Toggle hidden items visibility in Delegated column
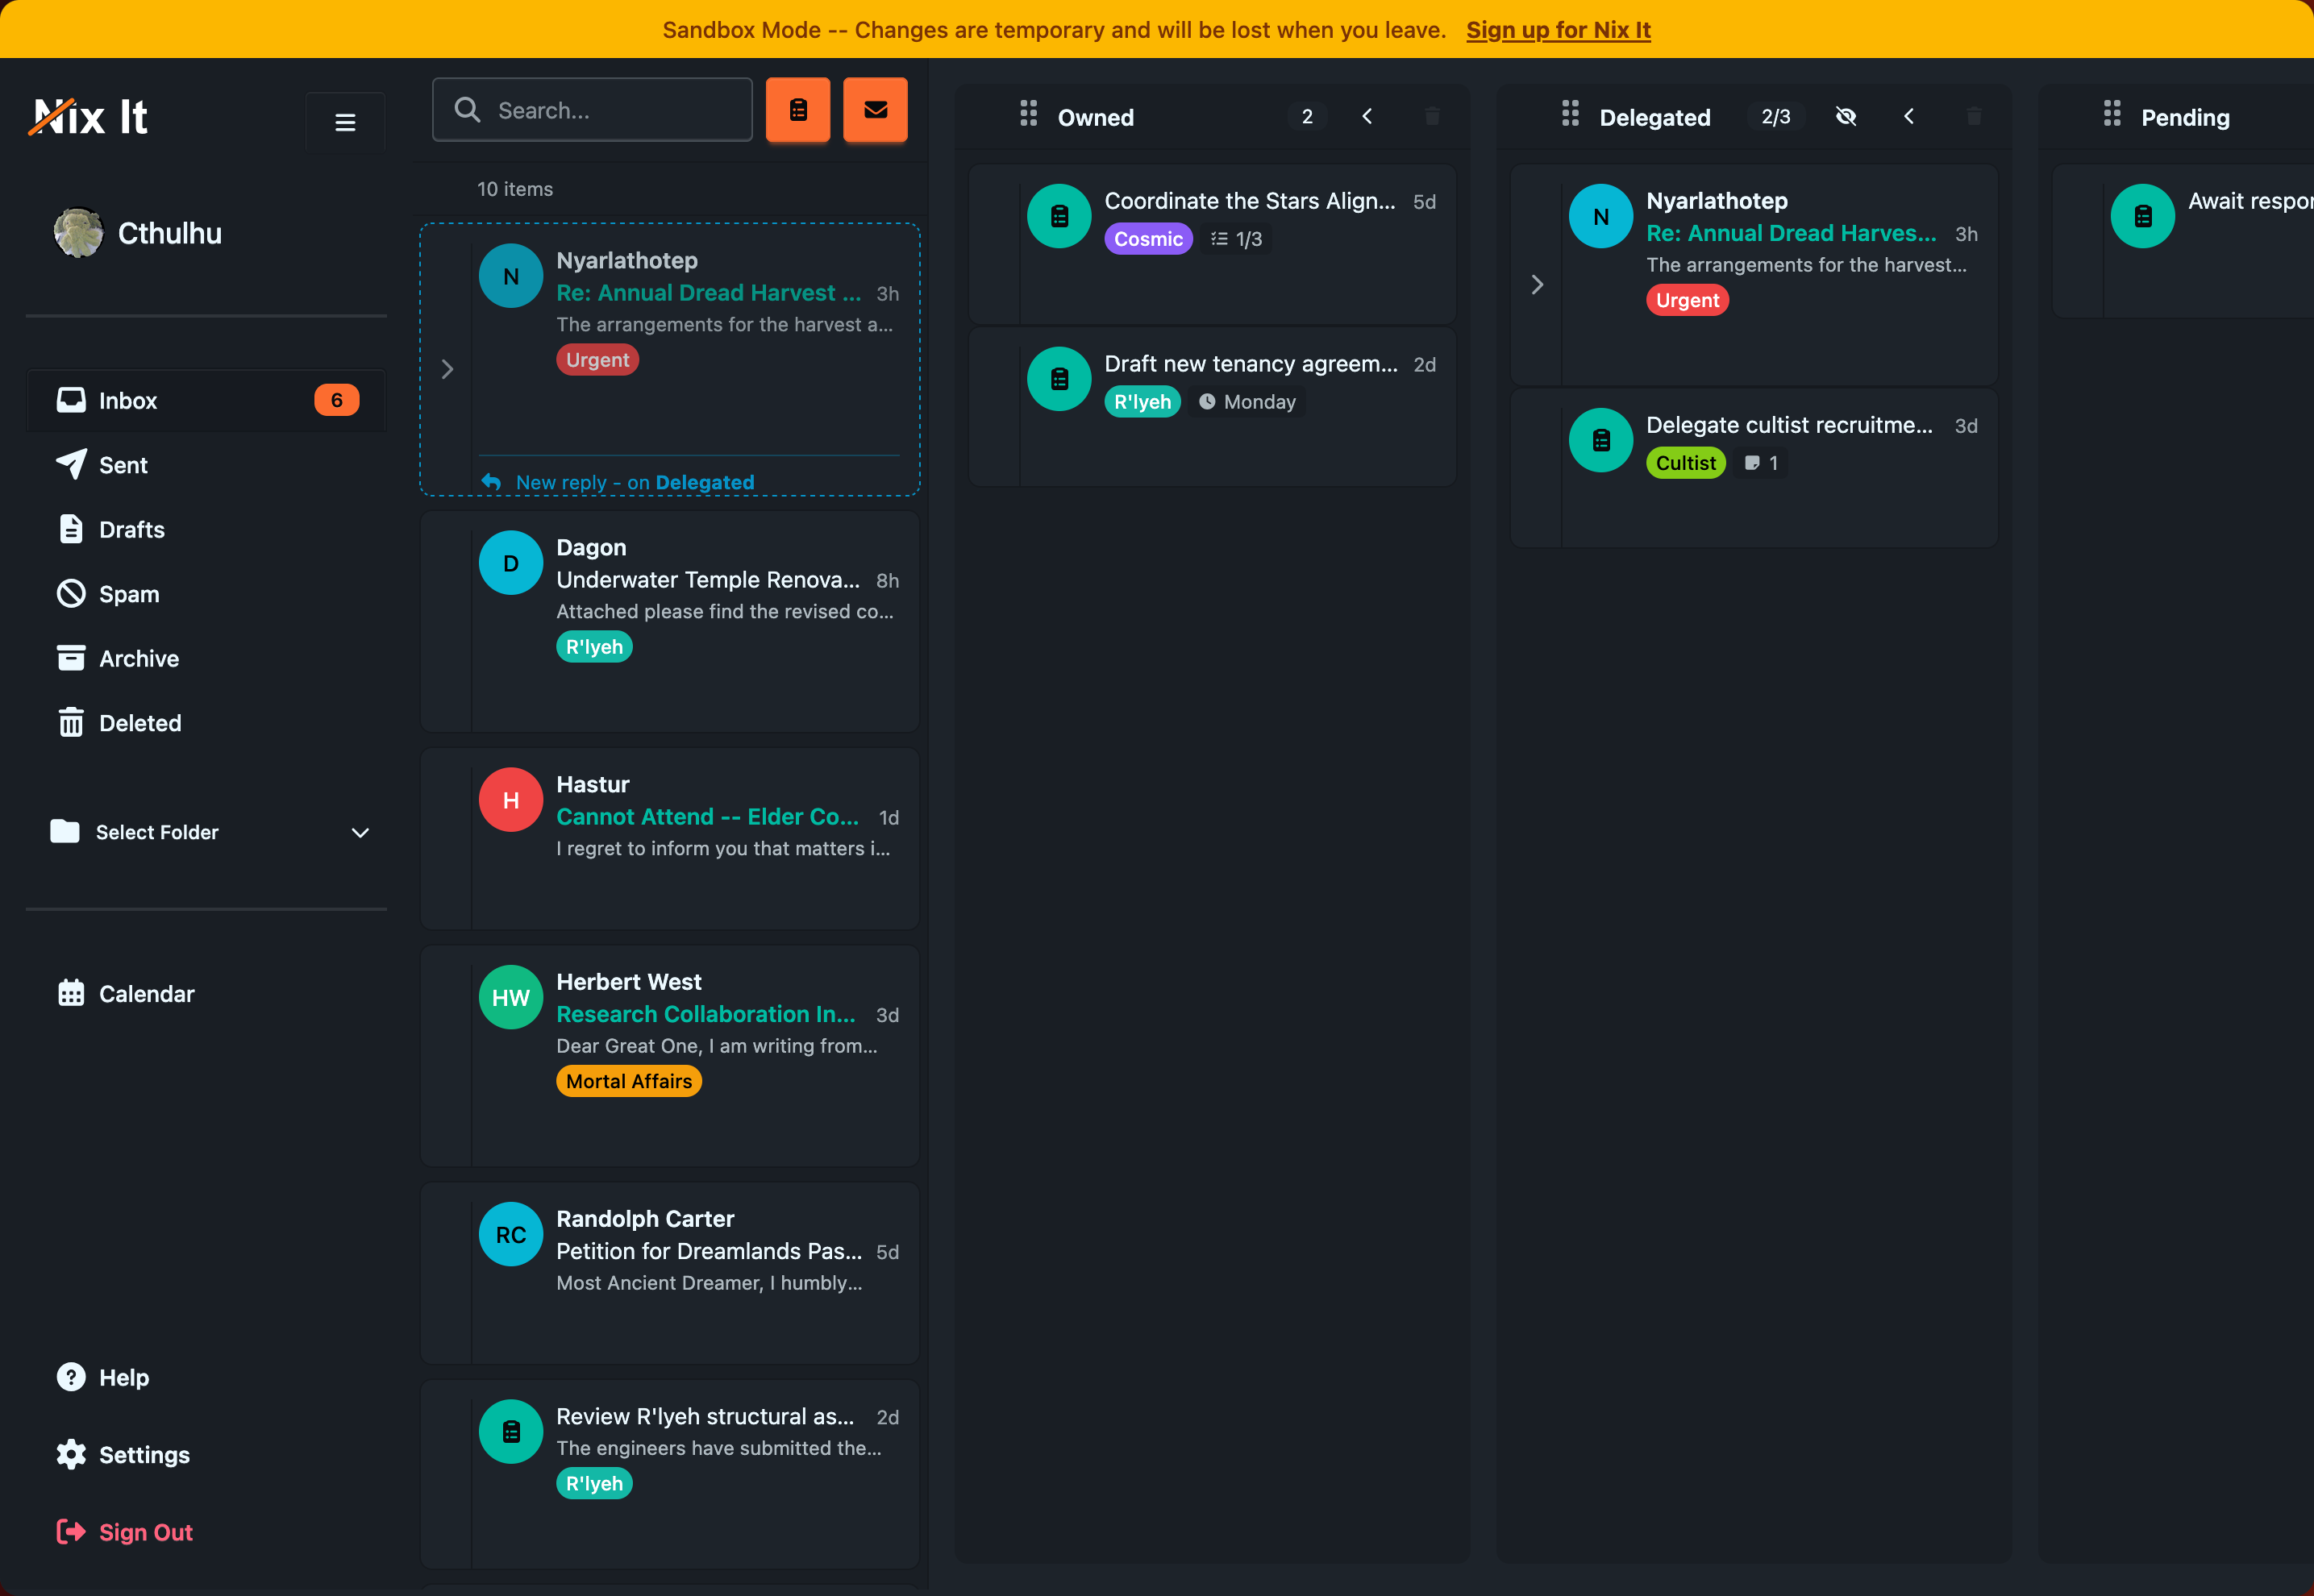Viewport: 2314px width, 1596px height. (x=1846, y=116)
